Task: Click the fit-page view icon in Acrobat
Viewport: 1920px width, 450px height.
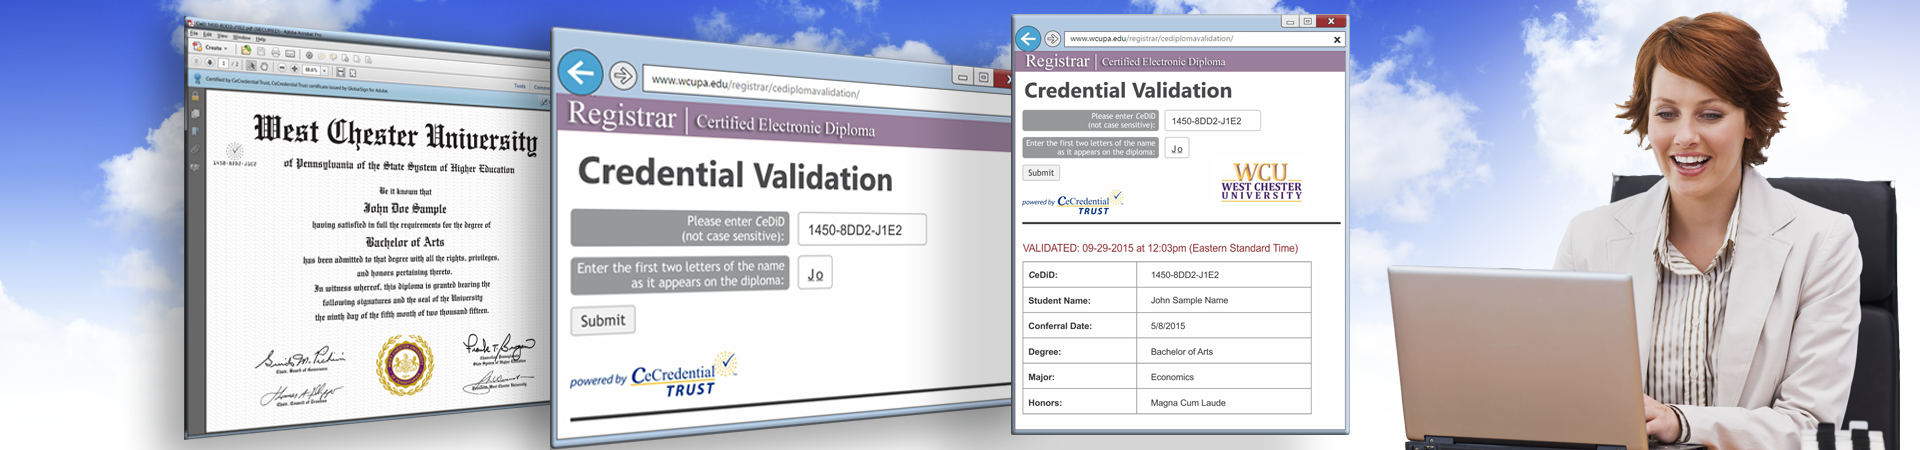Action: click(353, 74)
